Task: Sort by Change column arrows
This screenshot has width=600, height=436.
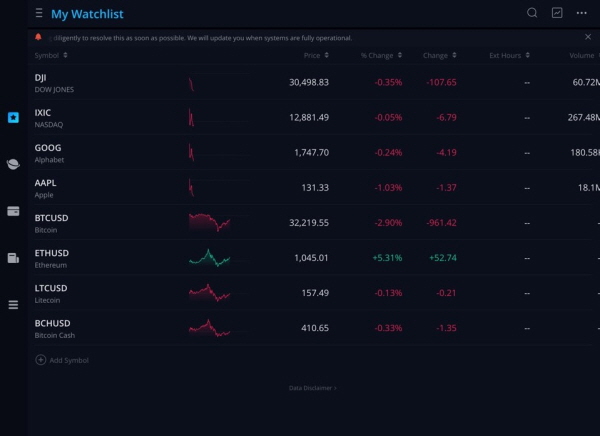Action: pos(454,55)
